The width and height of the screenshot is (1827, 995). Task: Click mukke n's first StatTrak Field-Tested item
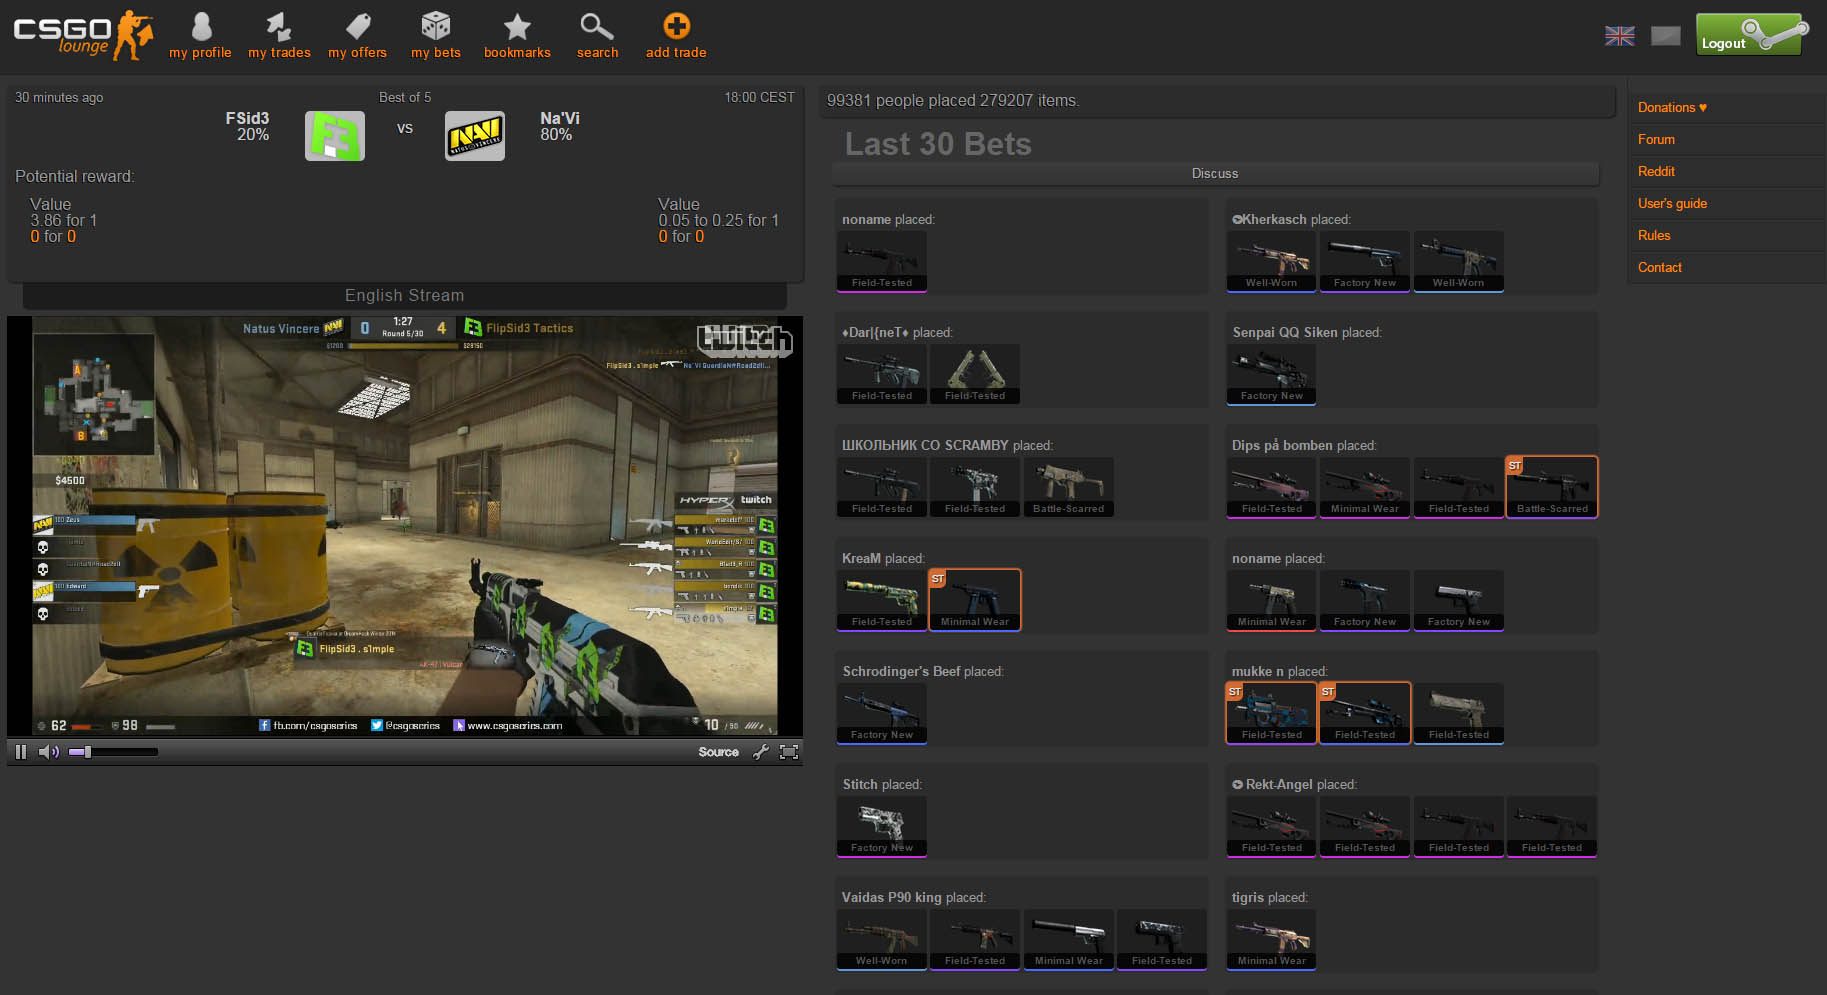(x=1272, y=713)
